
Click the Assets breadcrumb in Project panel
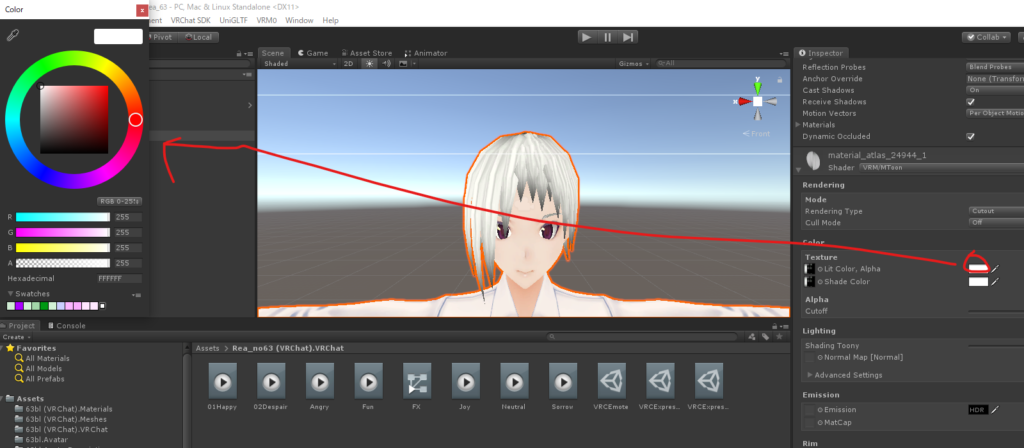(207, 348)
